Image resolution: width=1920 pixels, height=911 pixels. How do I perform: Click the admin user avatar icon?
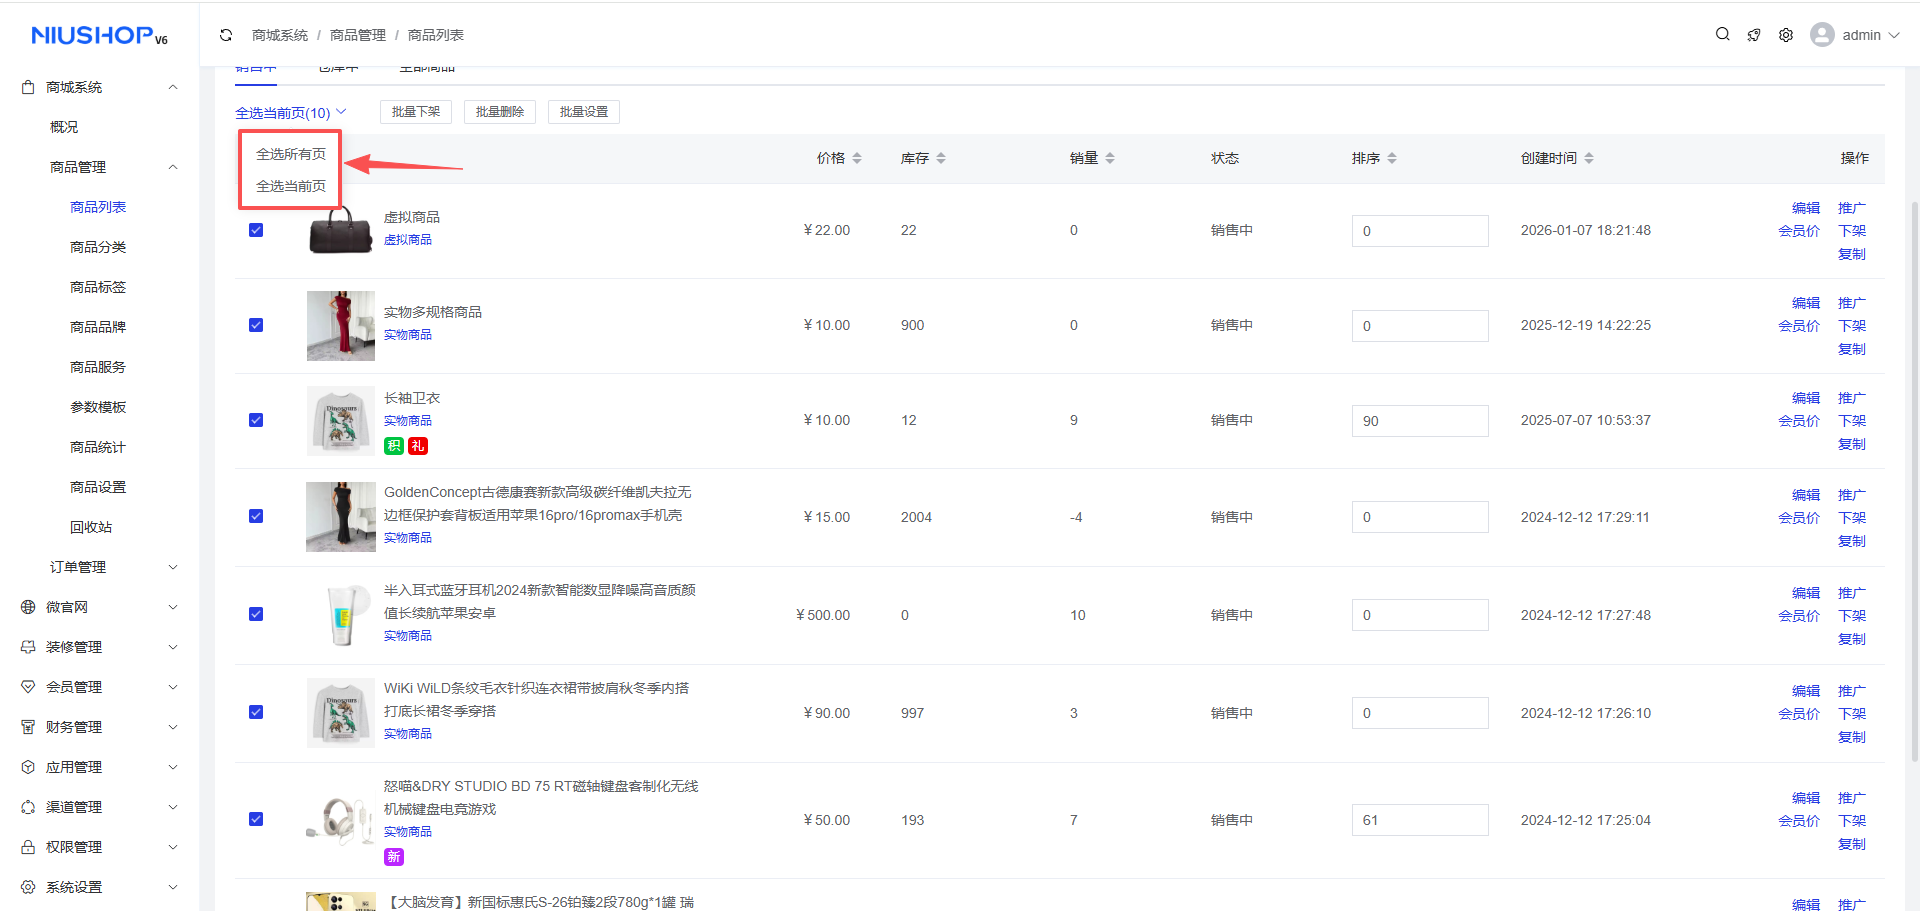[x=1822, y=35]
